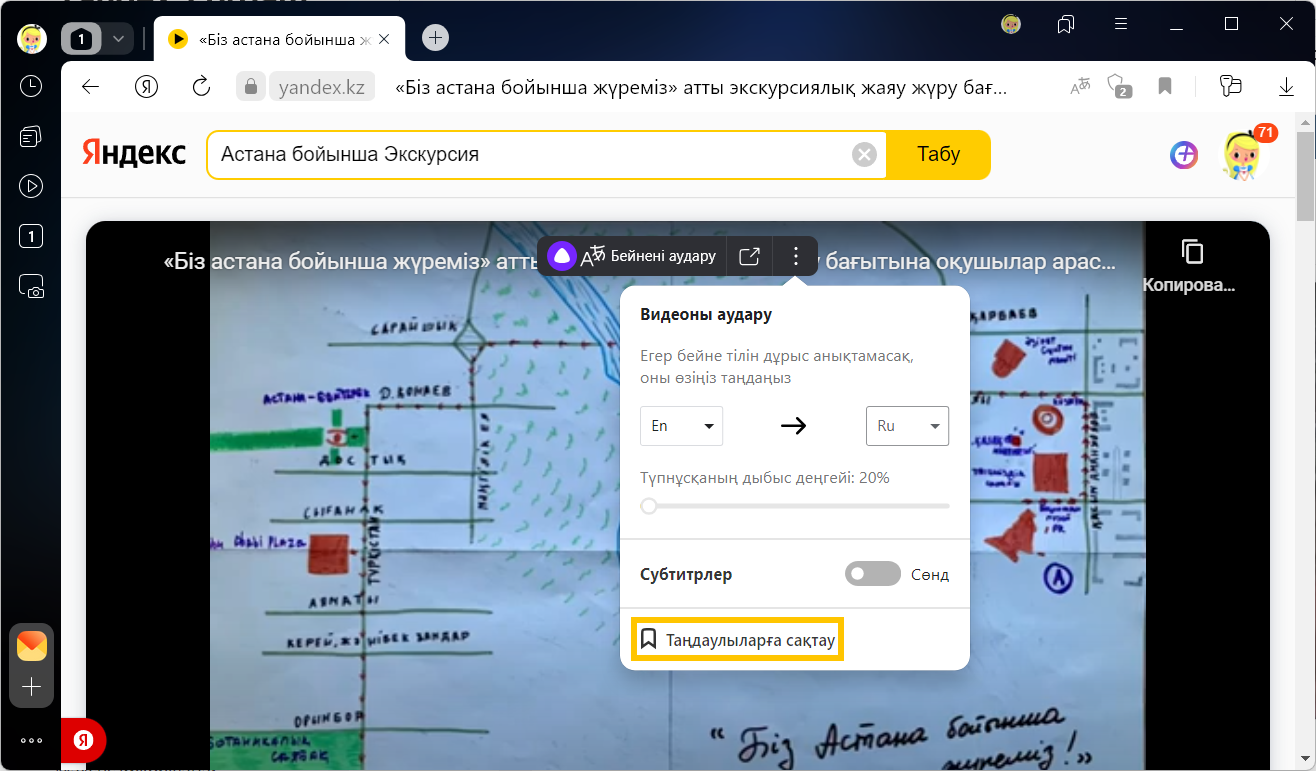Open the icon left of the downloads arrow
This screenshot has width=1316, height=771.
[1231, 87]
